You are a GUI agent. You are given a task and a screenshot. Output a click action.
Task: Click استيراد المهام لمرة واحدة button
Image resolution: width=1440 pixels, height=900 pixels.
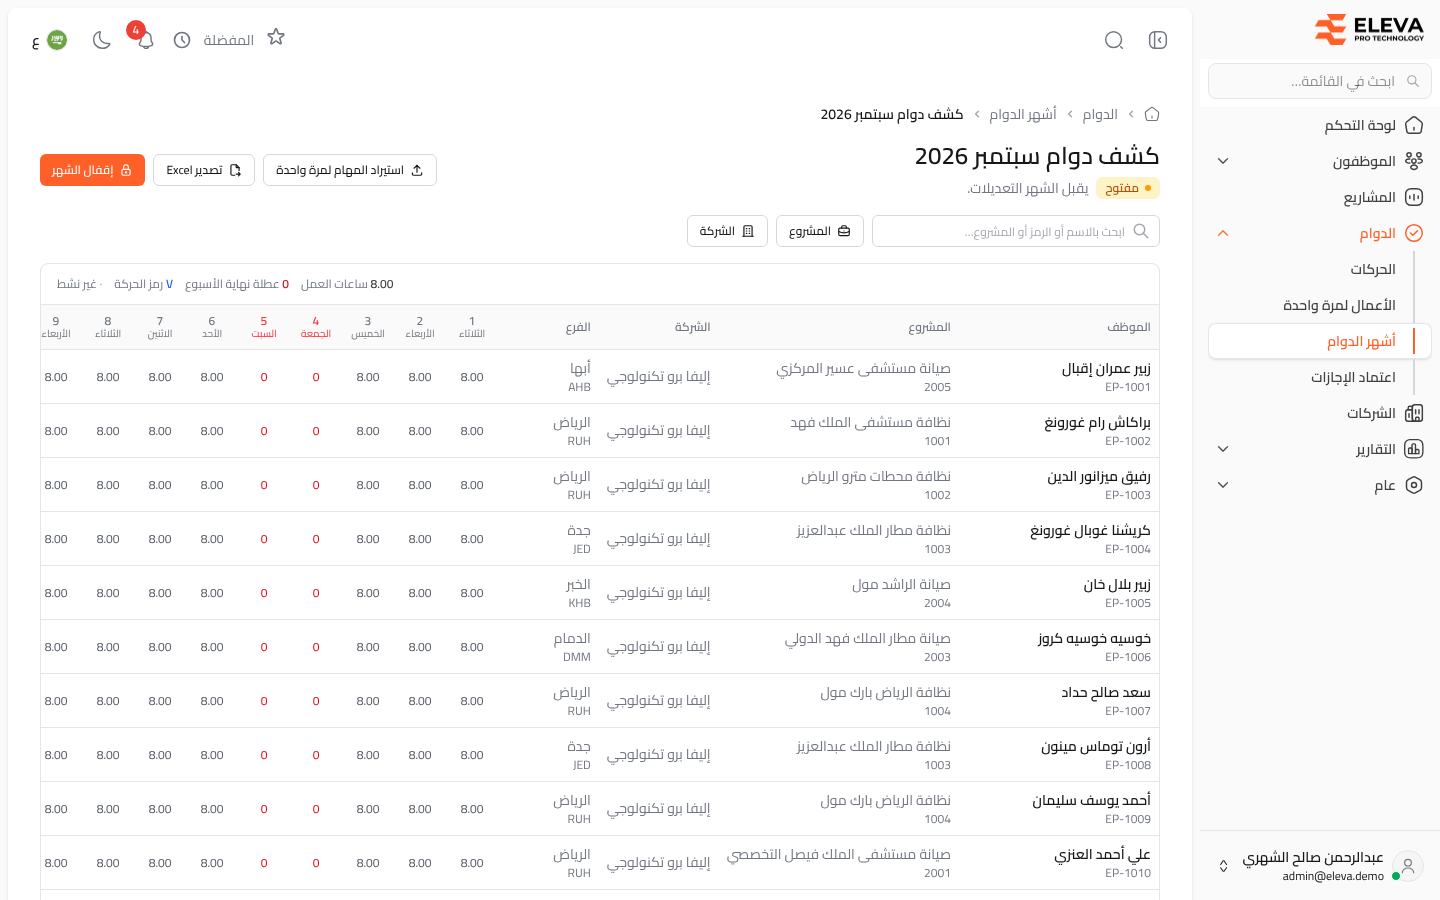point(350,170)
